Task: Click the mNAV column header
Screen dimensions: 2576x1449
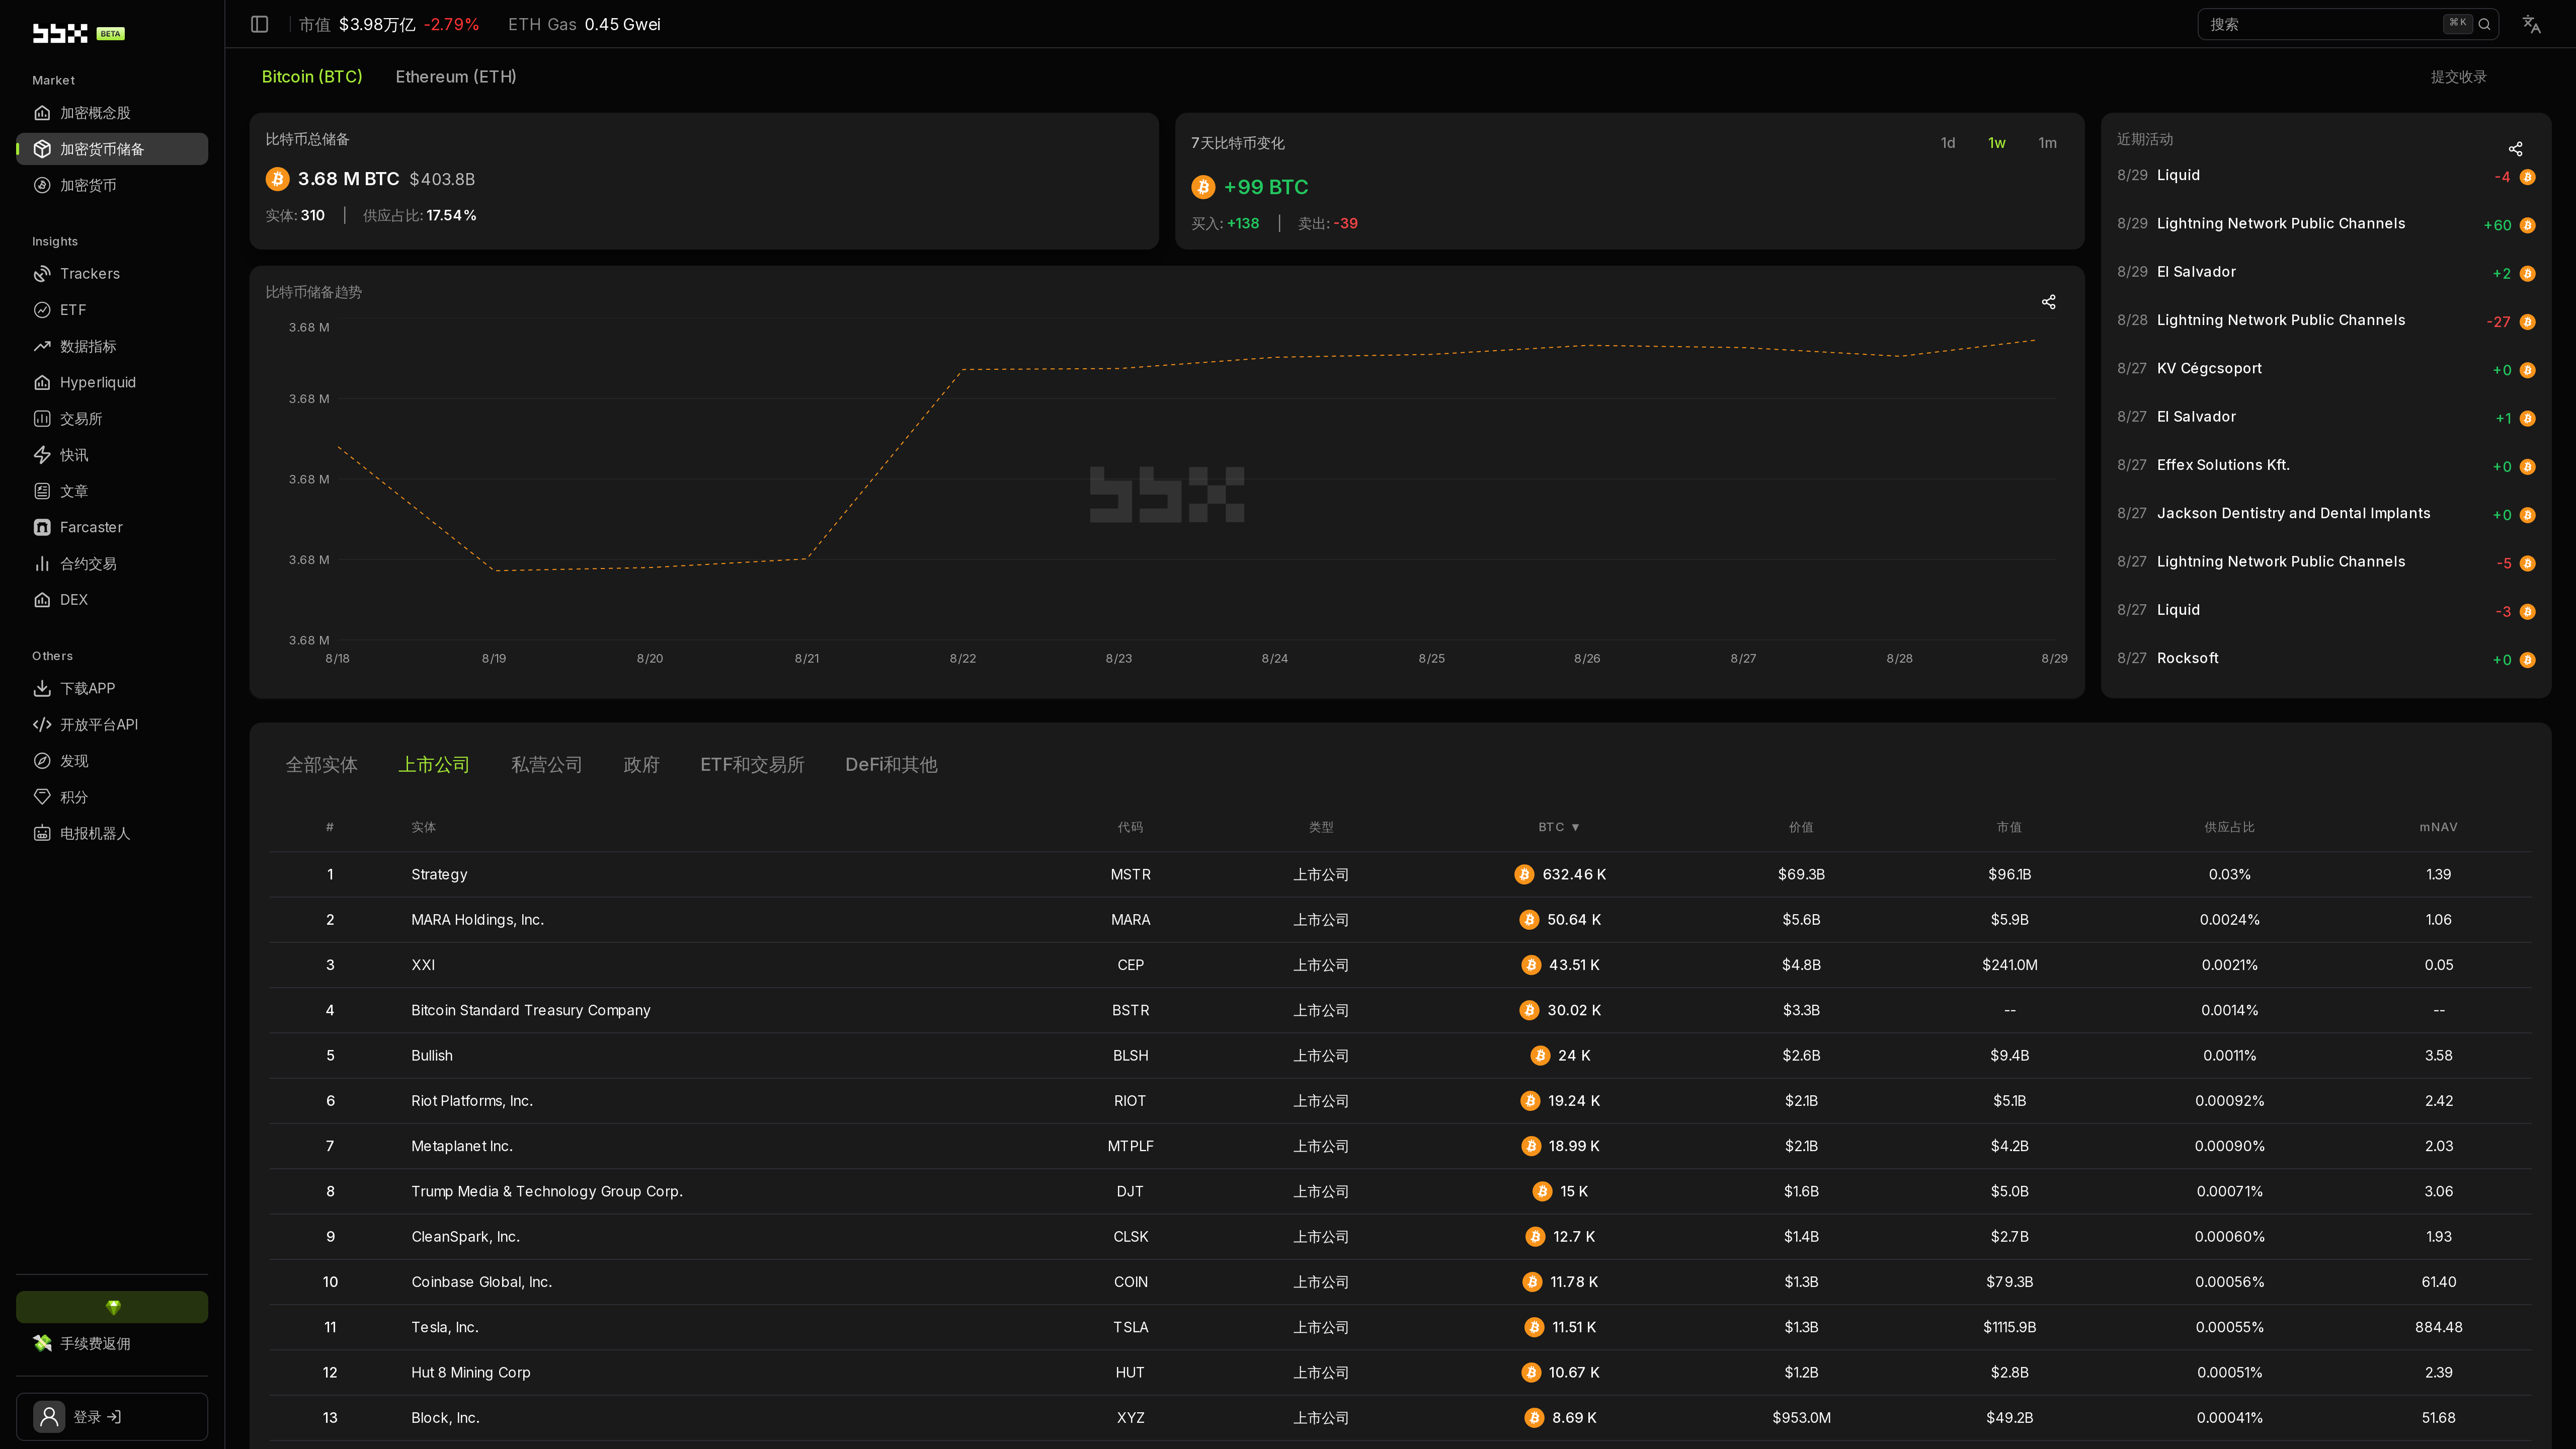Action: click(x=2438, y=827)
